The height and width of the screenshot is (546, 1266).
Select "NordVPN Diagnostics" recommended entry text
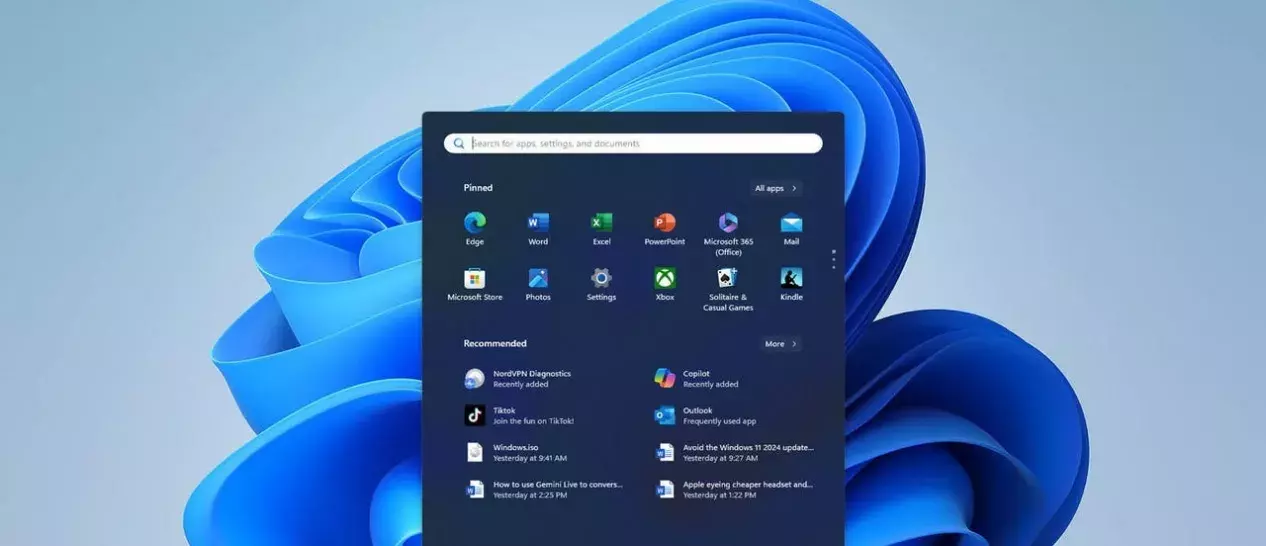pos(532,374)
